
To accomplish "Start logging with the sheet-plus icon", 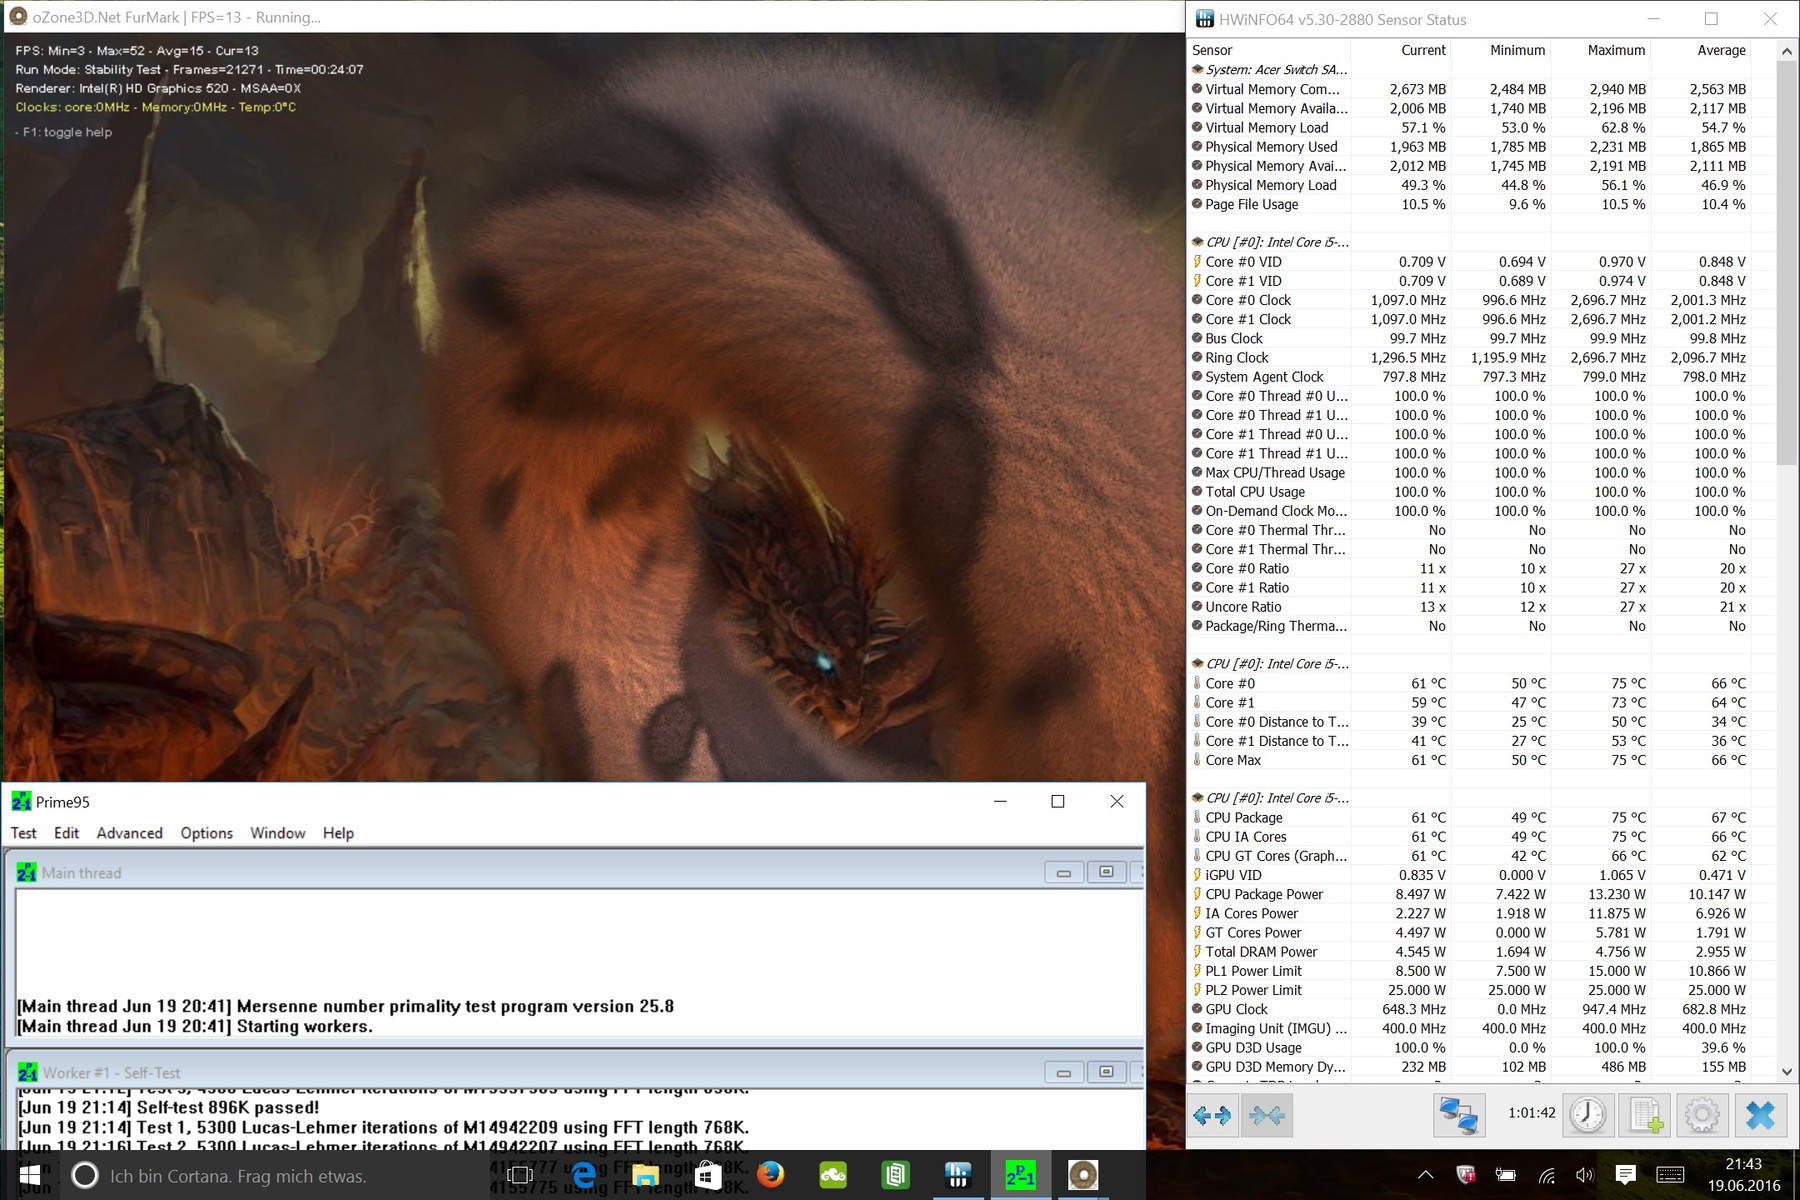I will click(x=1645, y=1115).
